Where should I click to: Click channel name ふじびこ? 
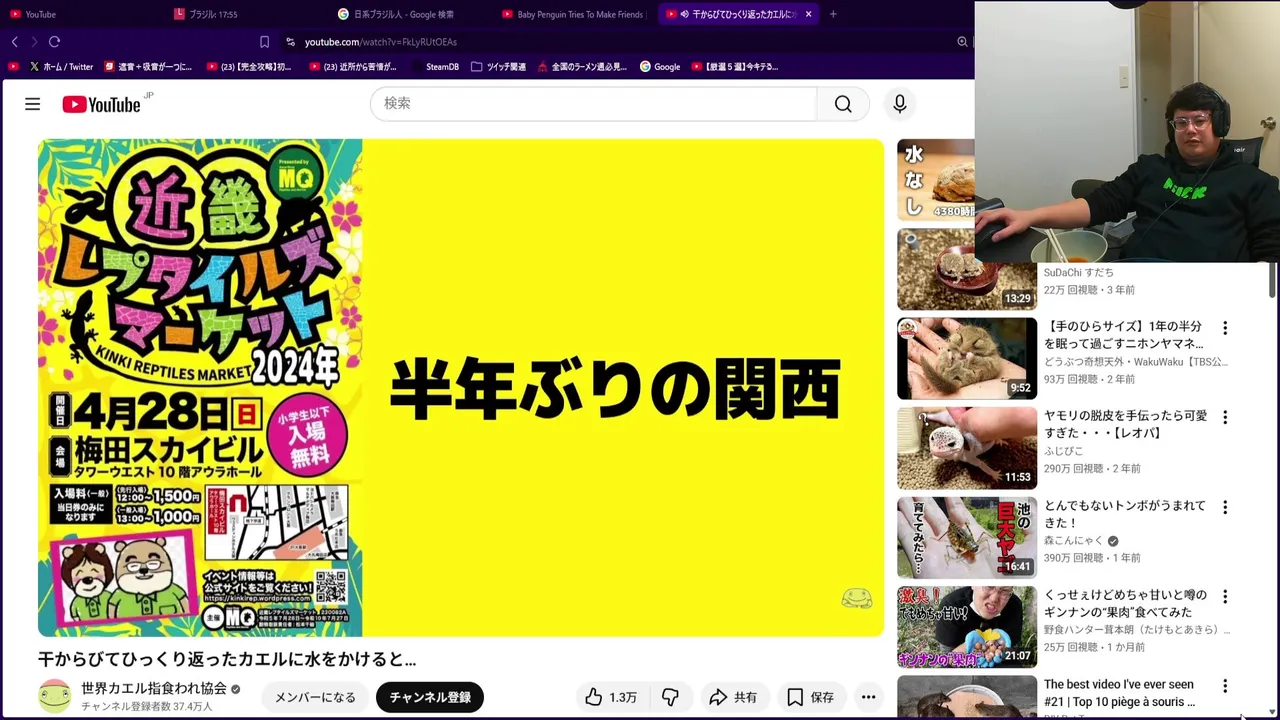(x=1063, y=451)
